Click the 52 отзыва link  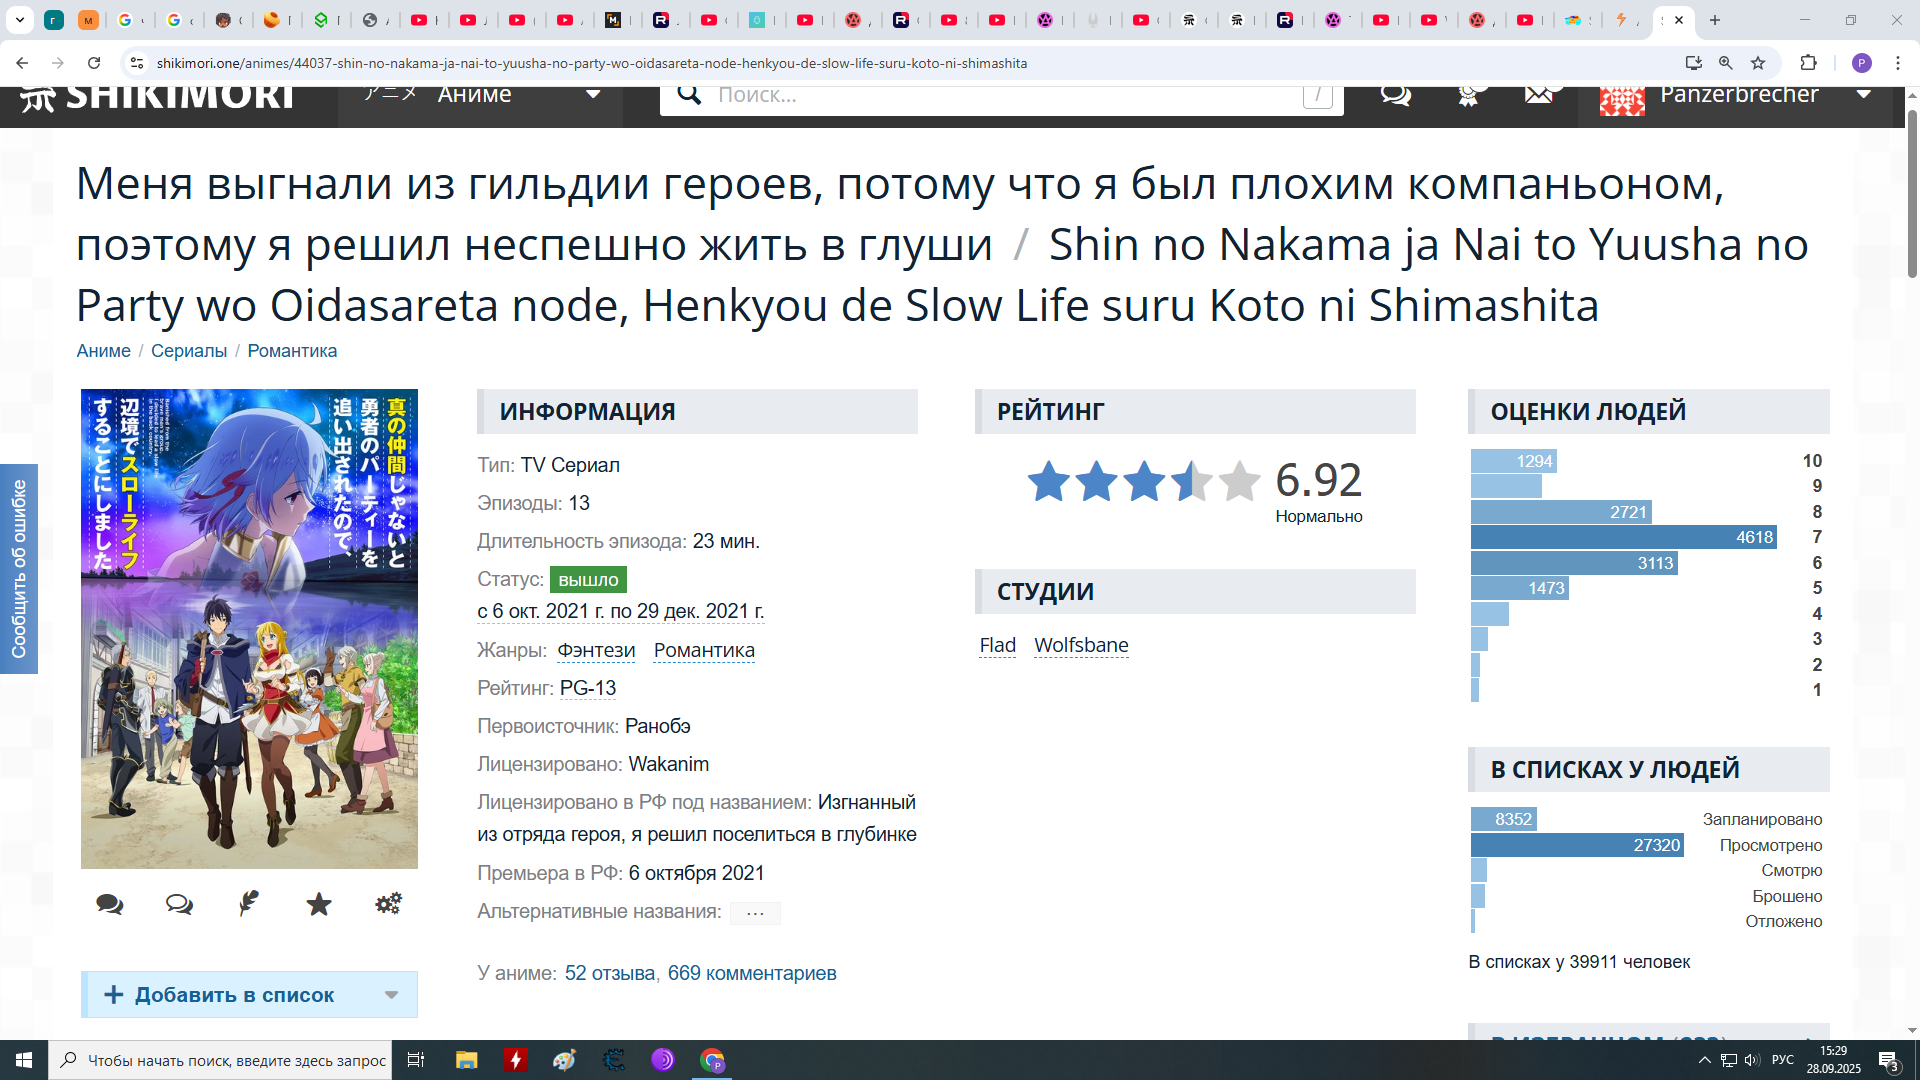click(609, 973)
